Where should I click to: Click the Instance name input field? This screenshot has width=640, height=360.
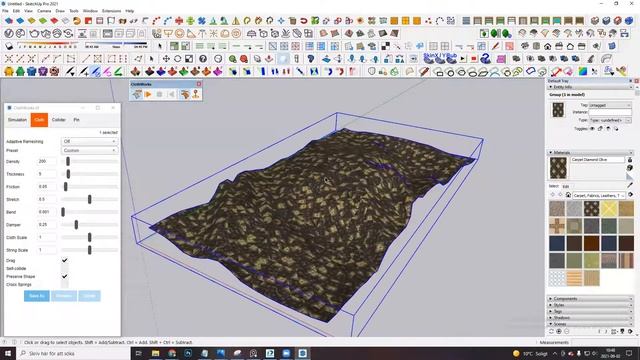click(x=609, y=112)
